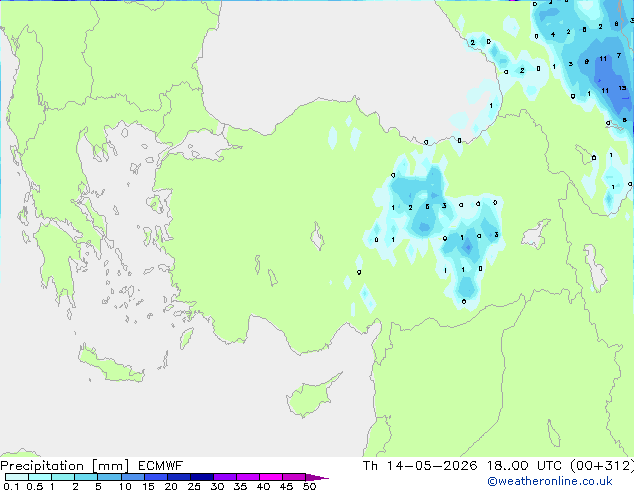Click the 45 mm legend color swatch
The image size is (634, 490).
294,477
